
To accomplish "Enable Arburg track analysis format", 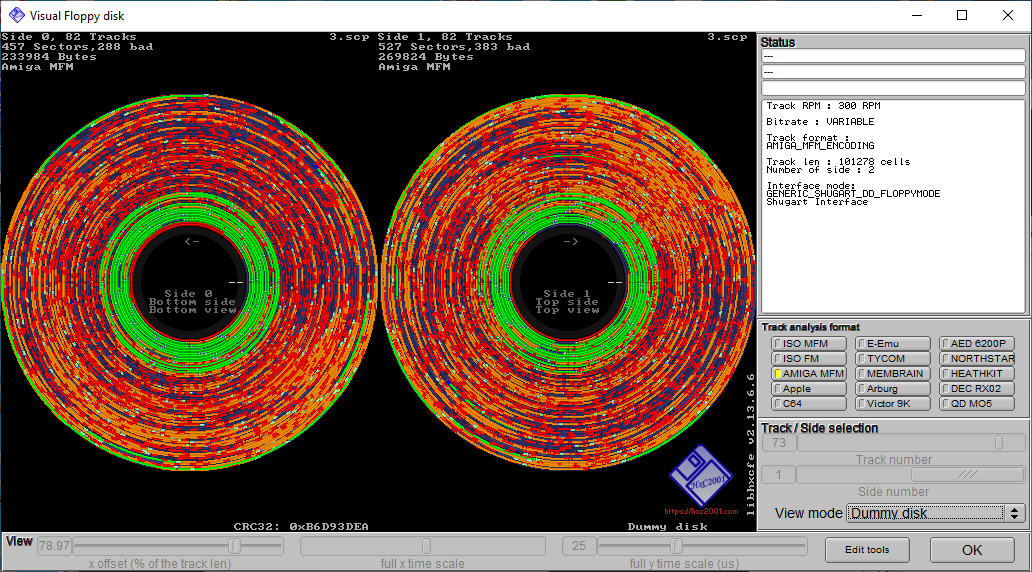I will click(892, 389).
